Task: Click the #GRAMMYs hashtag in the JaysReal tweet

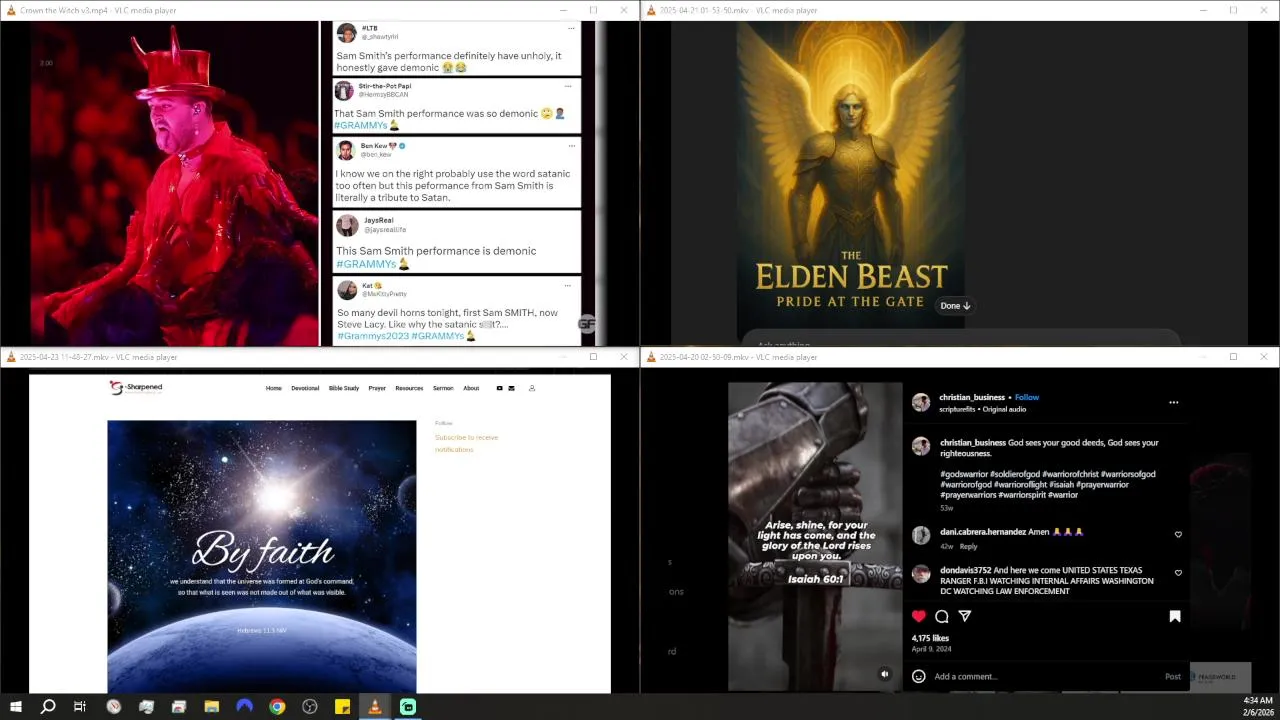Action: tap(366, 264)
